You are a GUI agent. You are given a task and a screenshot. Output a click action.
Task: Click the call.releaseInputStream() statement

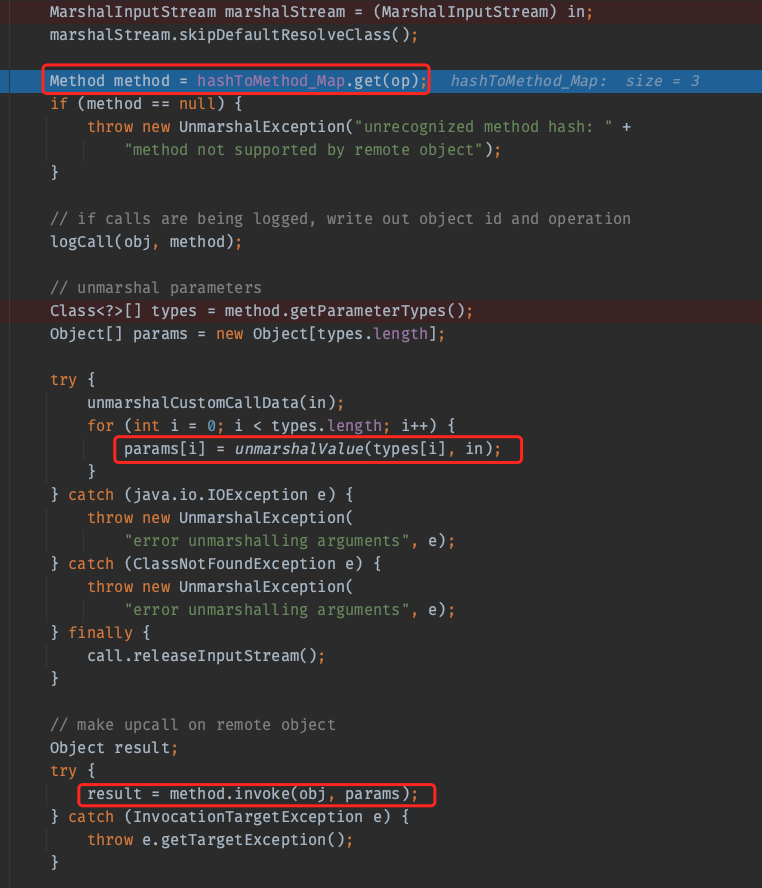pyautogui.click(x=205, y=656)
